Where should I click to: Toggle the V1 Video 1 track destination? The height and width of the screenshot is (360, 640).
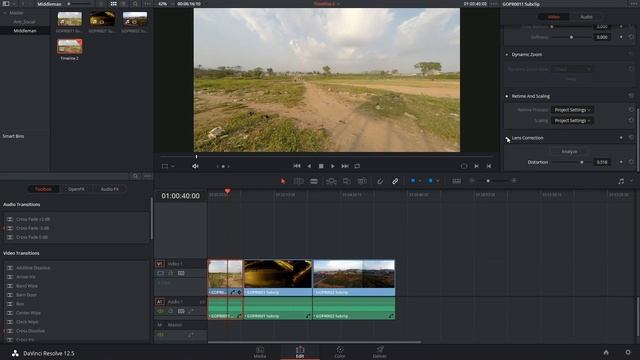tap(160, 264)
